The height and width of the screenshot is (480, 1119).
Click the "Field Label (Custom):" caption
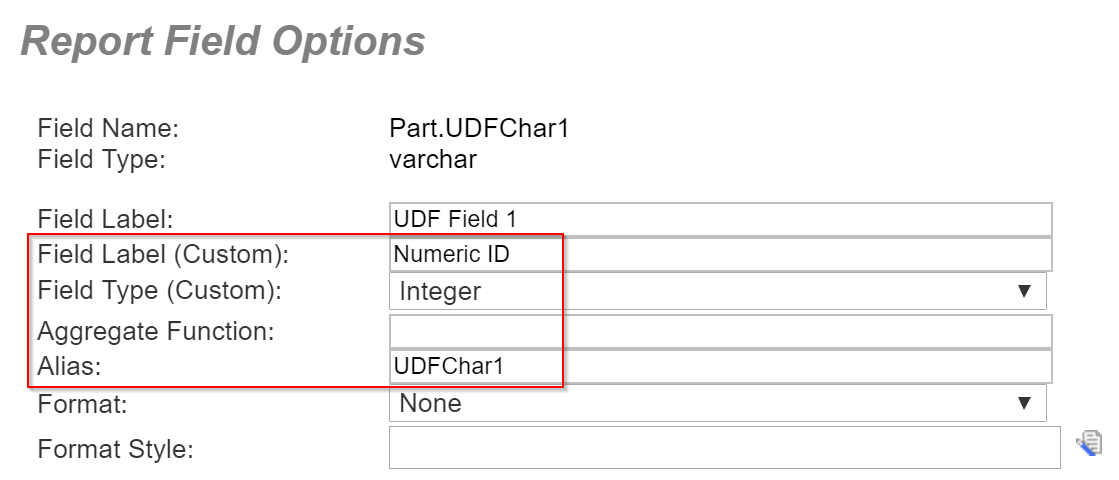pyautogui.click(x=163, y=255)
